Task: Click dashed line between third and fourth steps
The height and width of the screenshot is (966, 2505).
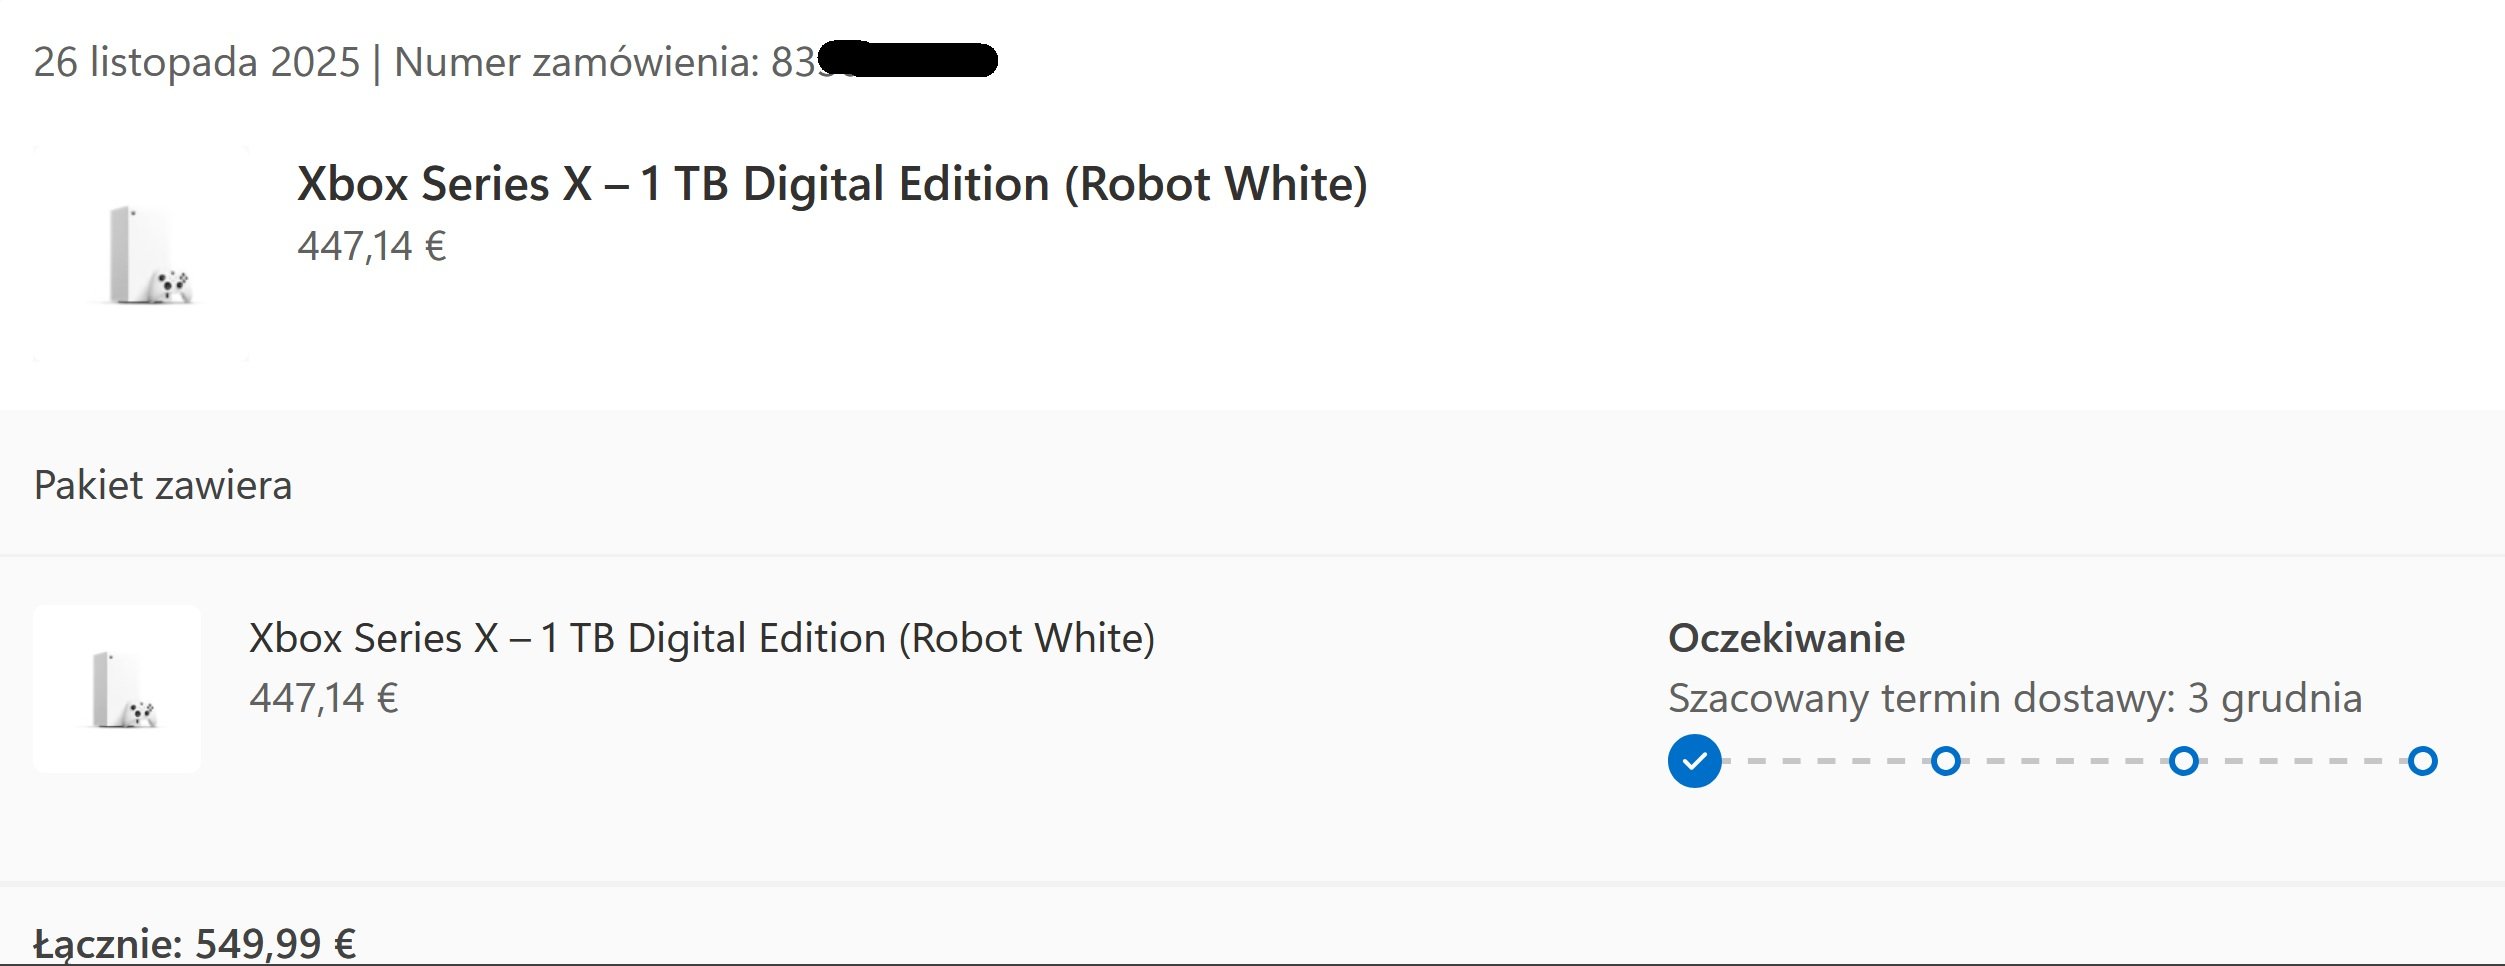Action: coord(2303,761)
